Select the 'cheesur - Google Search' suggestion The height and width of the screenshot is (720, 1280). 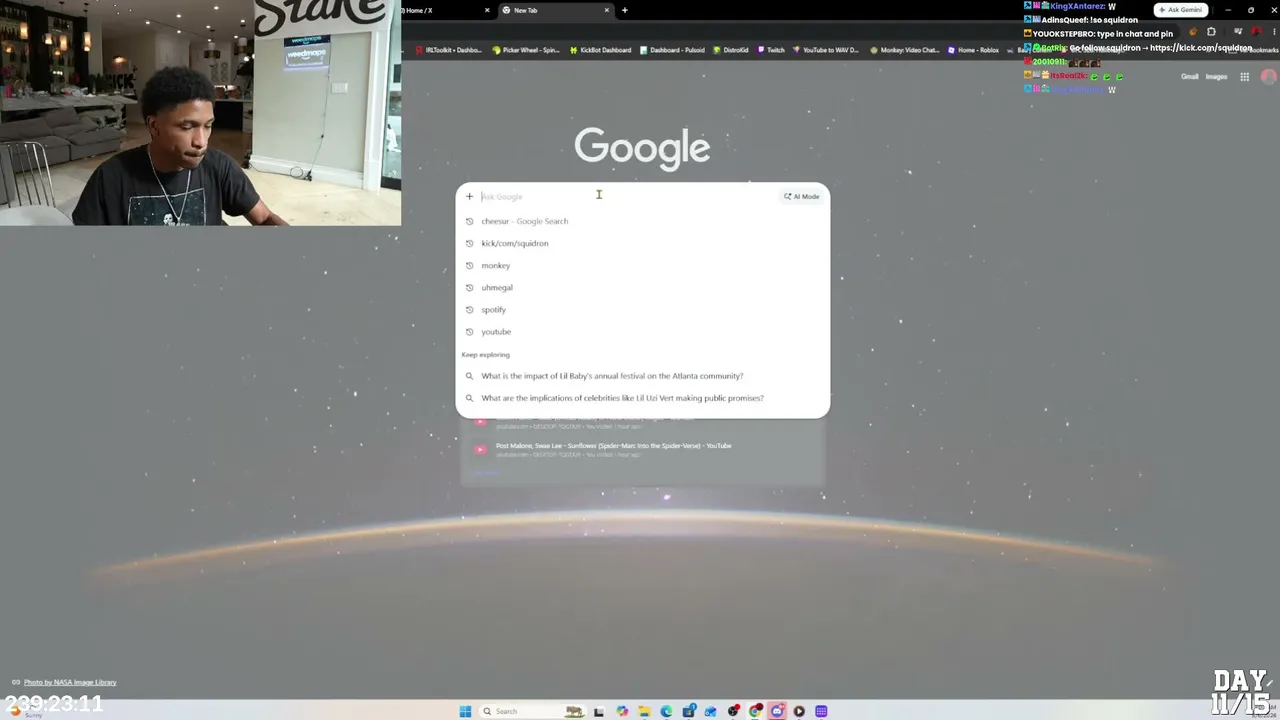click(x=643, y=221)
